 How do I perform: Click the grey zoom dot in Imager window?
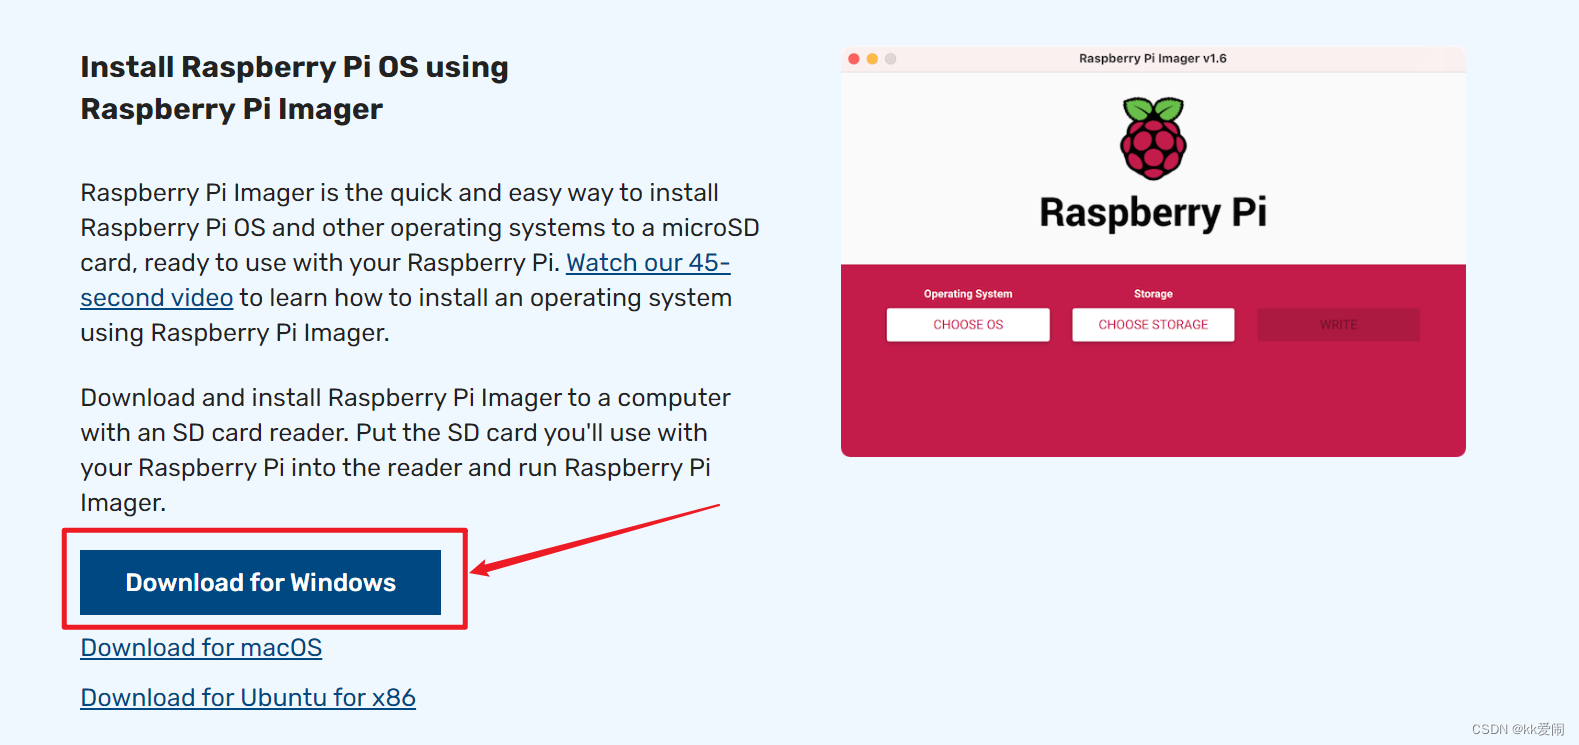891,59
